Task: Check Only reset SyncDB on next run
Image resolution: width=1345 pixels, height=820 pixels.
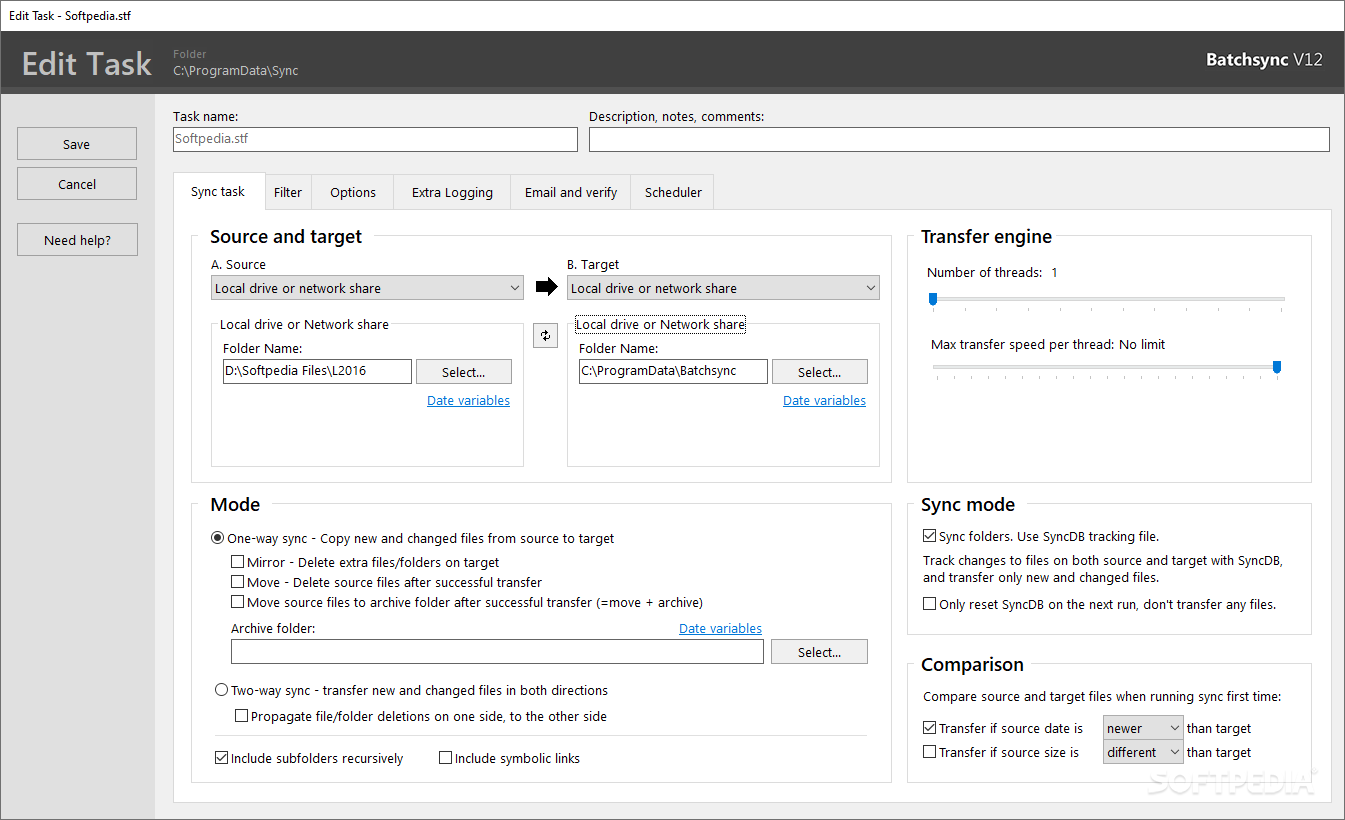Action: click(930, 604)
